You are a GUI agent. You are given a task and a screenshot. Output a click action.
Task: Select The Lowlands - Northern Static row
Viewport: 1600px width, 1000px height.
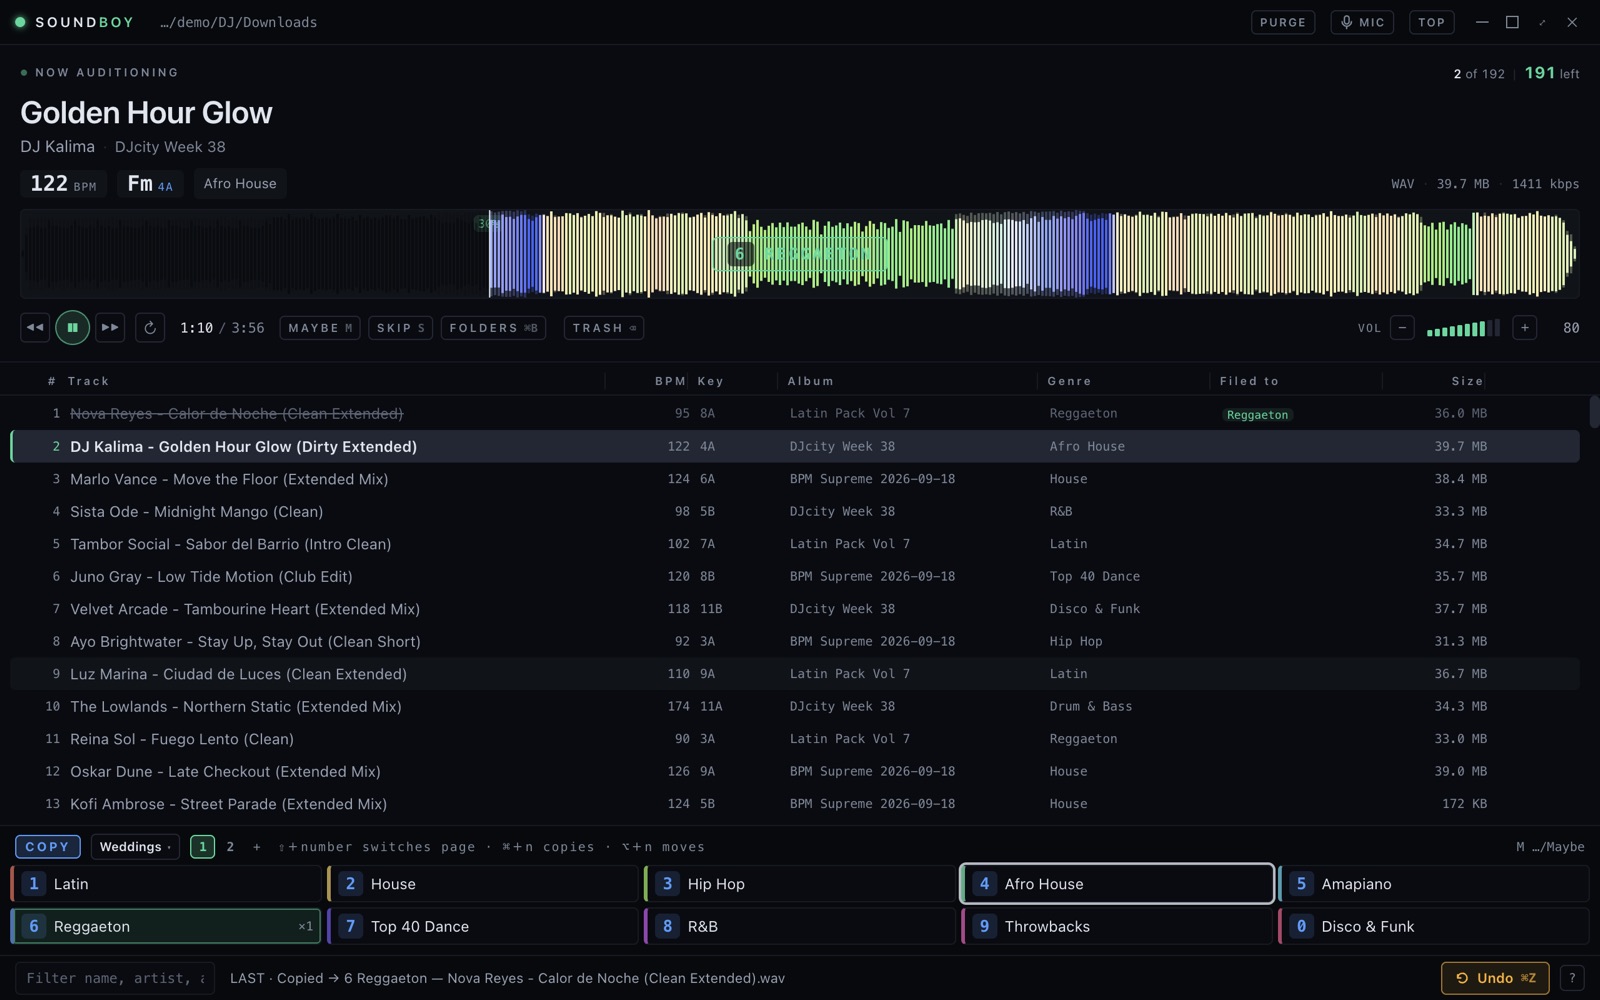pos(795,707)
